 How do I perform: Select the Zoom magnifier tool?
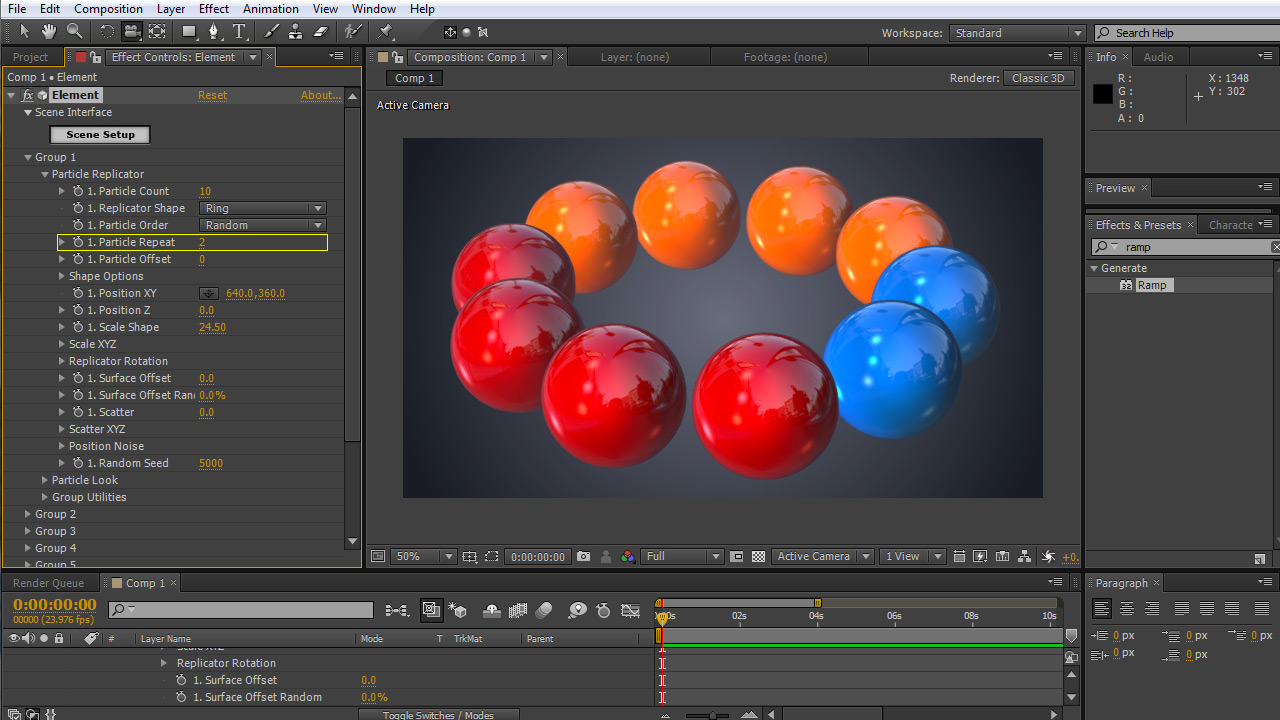tap(74, 32)
